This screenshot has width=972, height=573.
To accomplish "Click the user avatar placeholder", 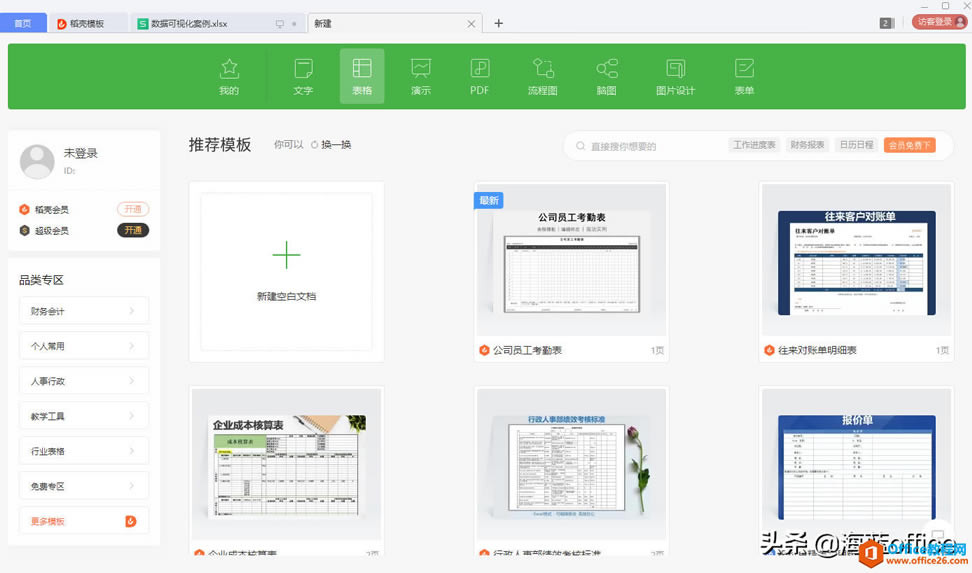I will click(x=37, y=161).
